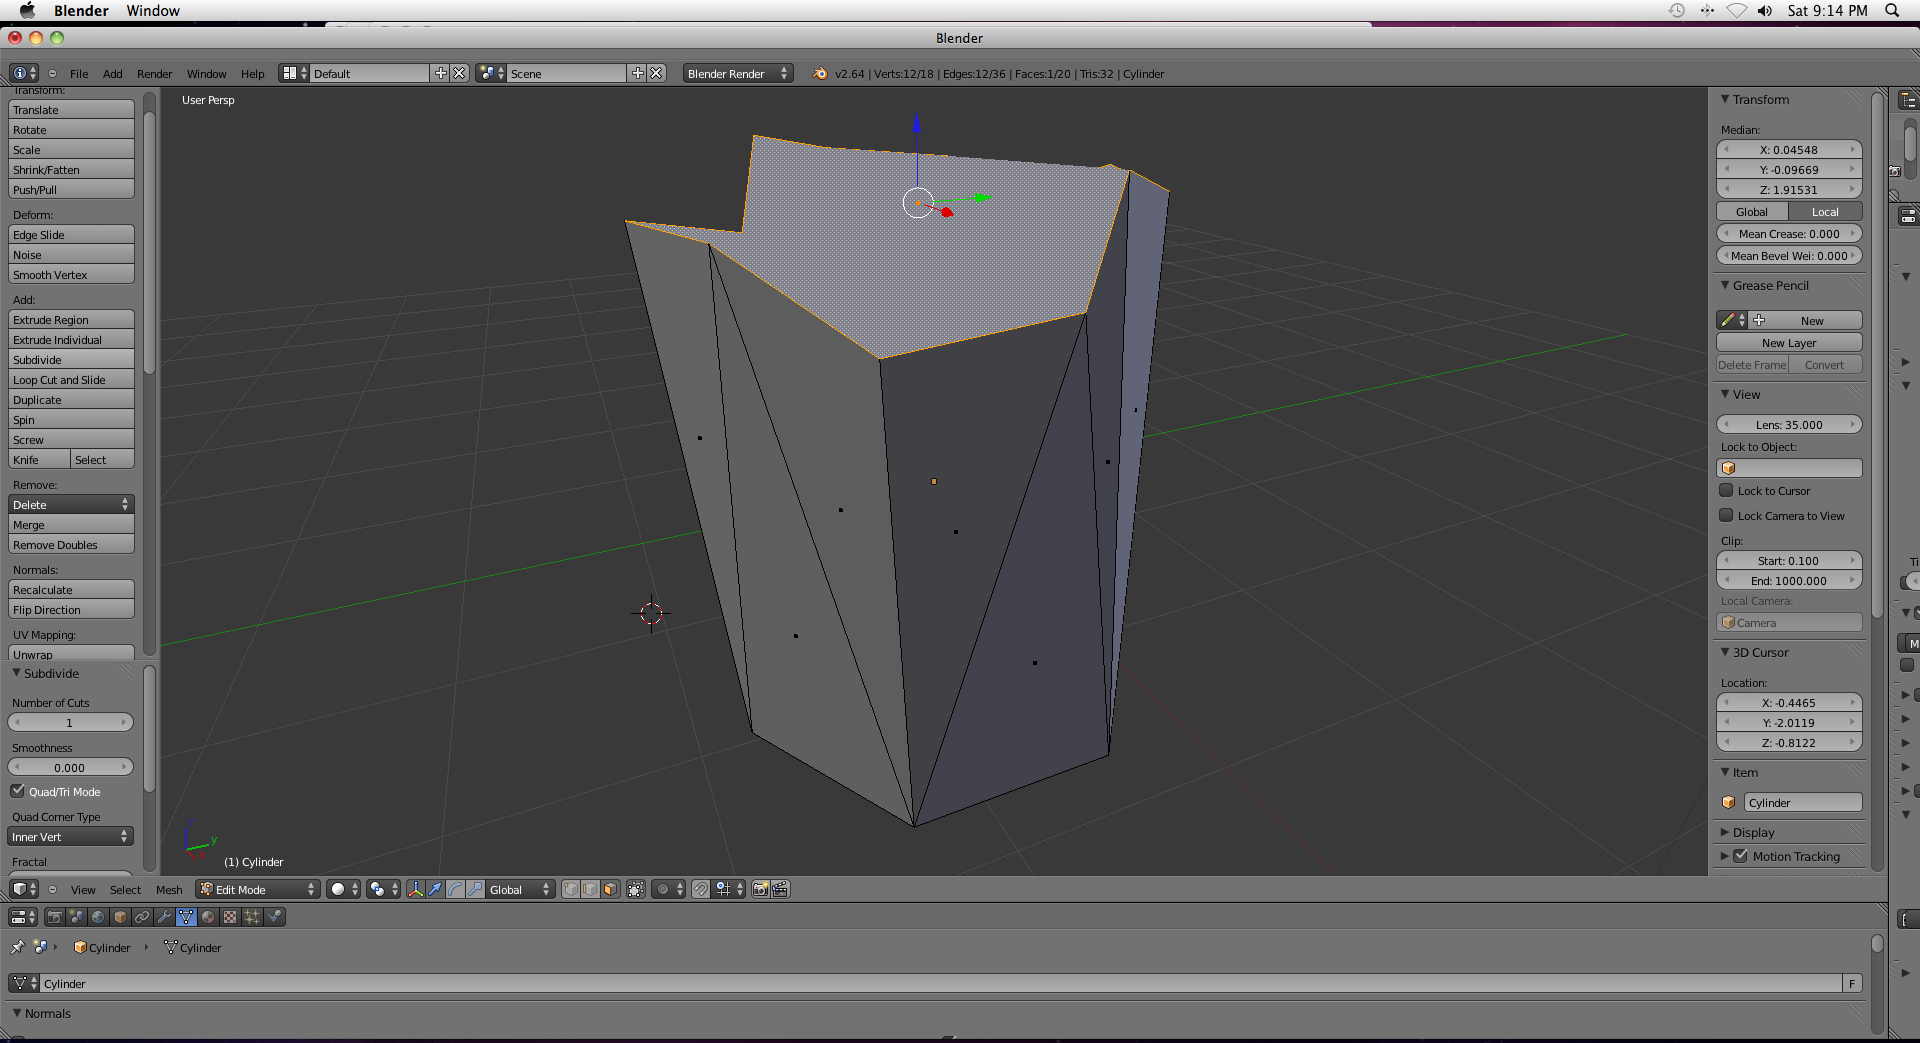Delete Default screen layout with X icon

[x=459, y=73]
